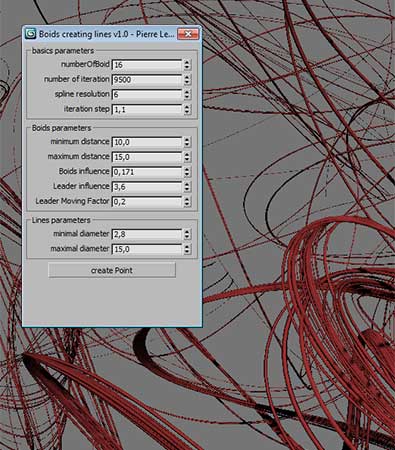Image resolution: width=395 pixels, height=450 pixels.
Task: Decrease iteration step with spinner down arrow
Action: [187, 112]
